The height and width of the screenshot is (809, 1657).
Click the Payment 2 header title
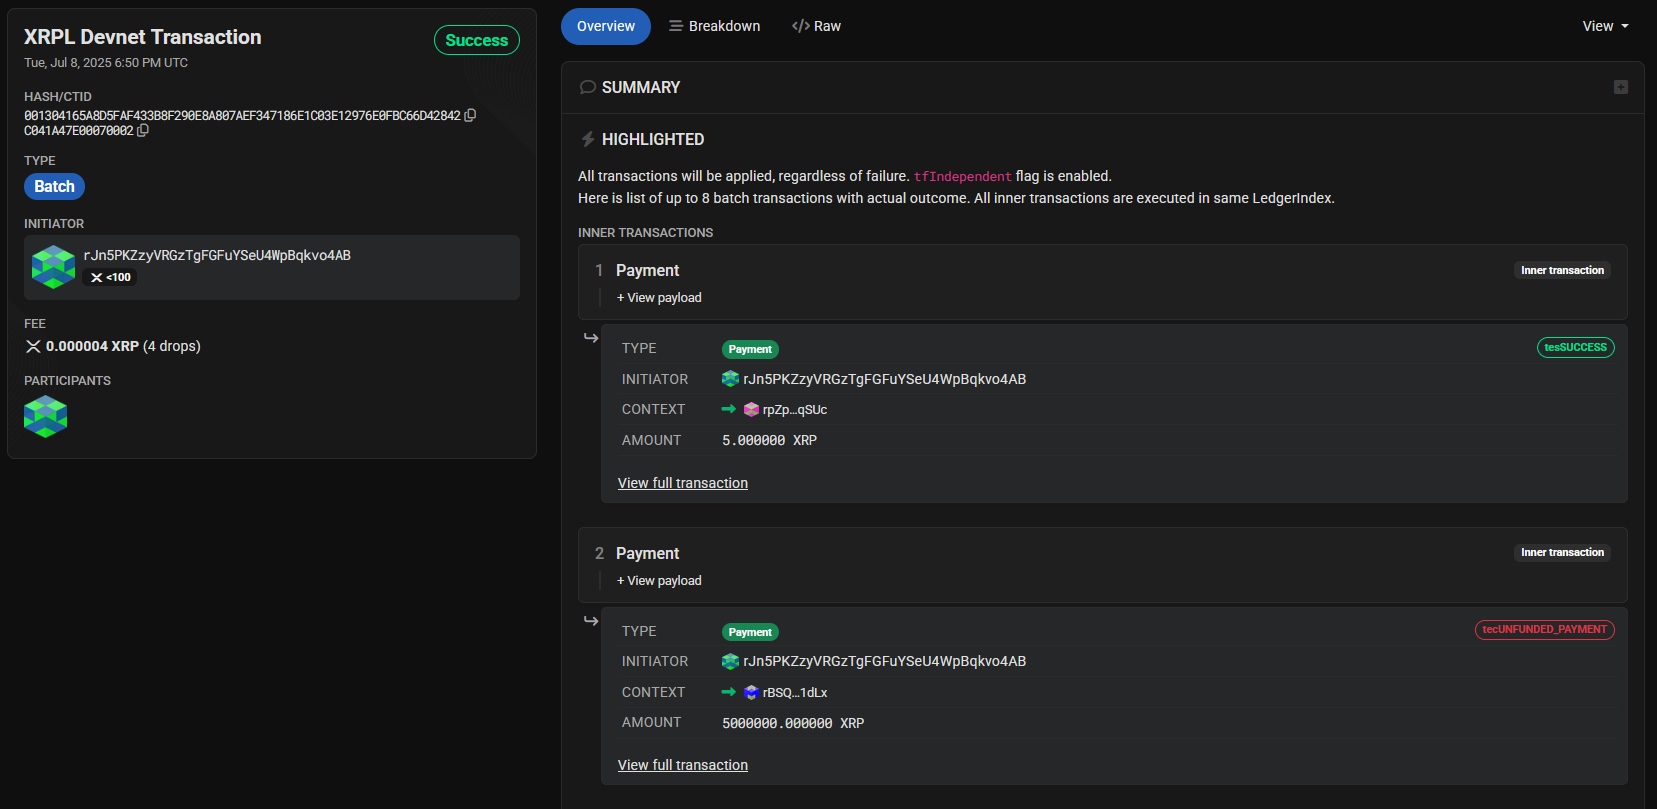647,553
